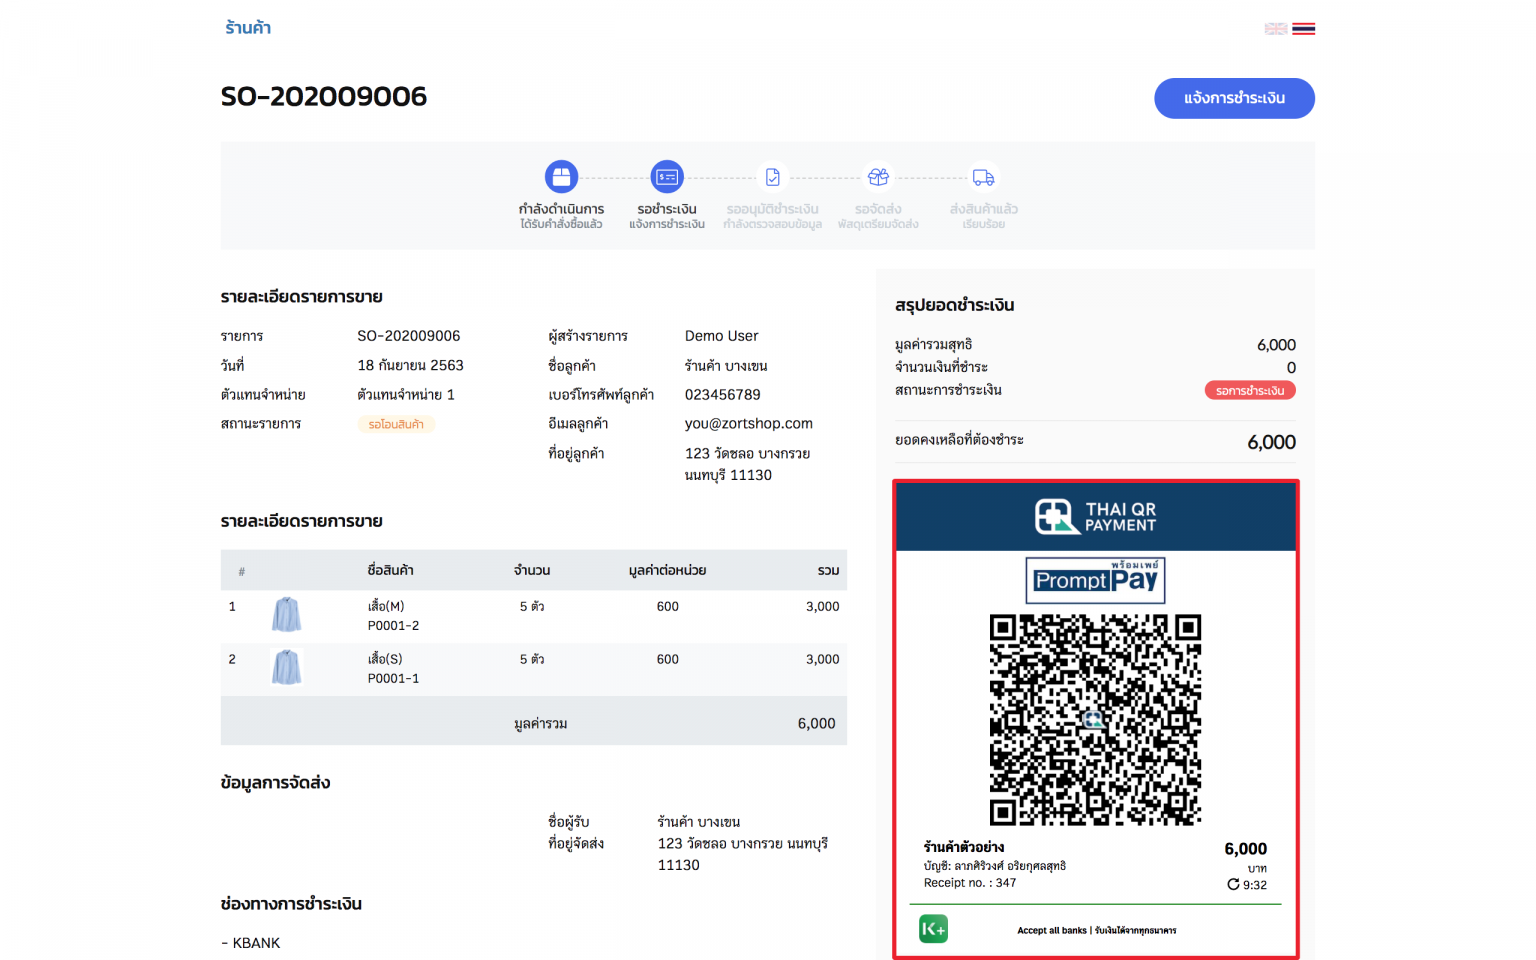Select the ข้อมูลการจัดส่ง shipping heading
Screen dimensions: 1536x960
[276, 783]
